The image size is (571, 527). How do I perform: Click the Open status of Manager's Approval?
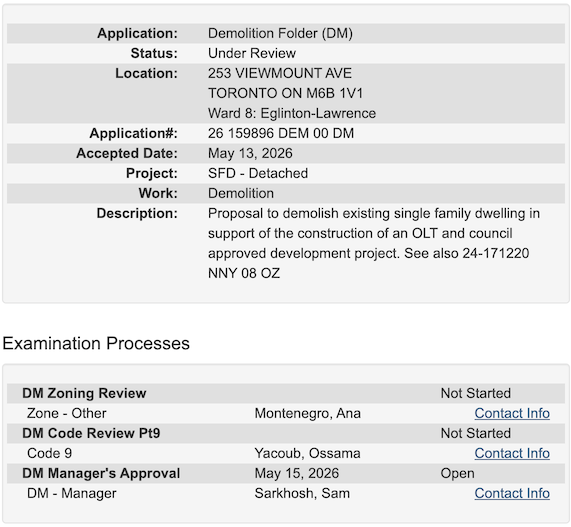(457, 473)
